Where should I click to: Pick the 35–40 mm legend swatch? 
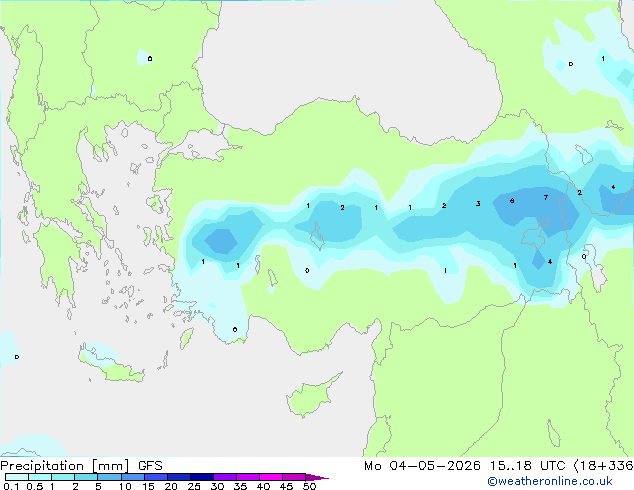click(247, 477)
